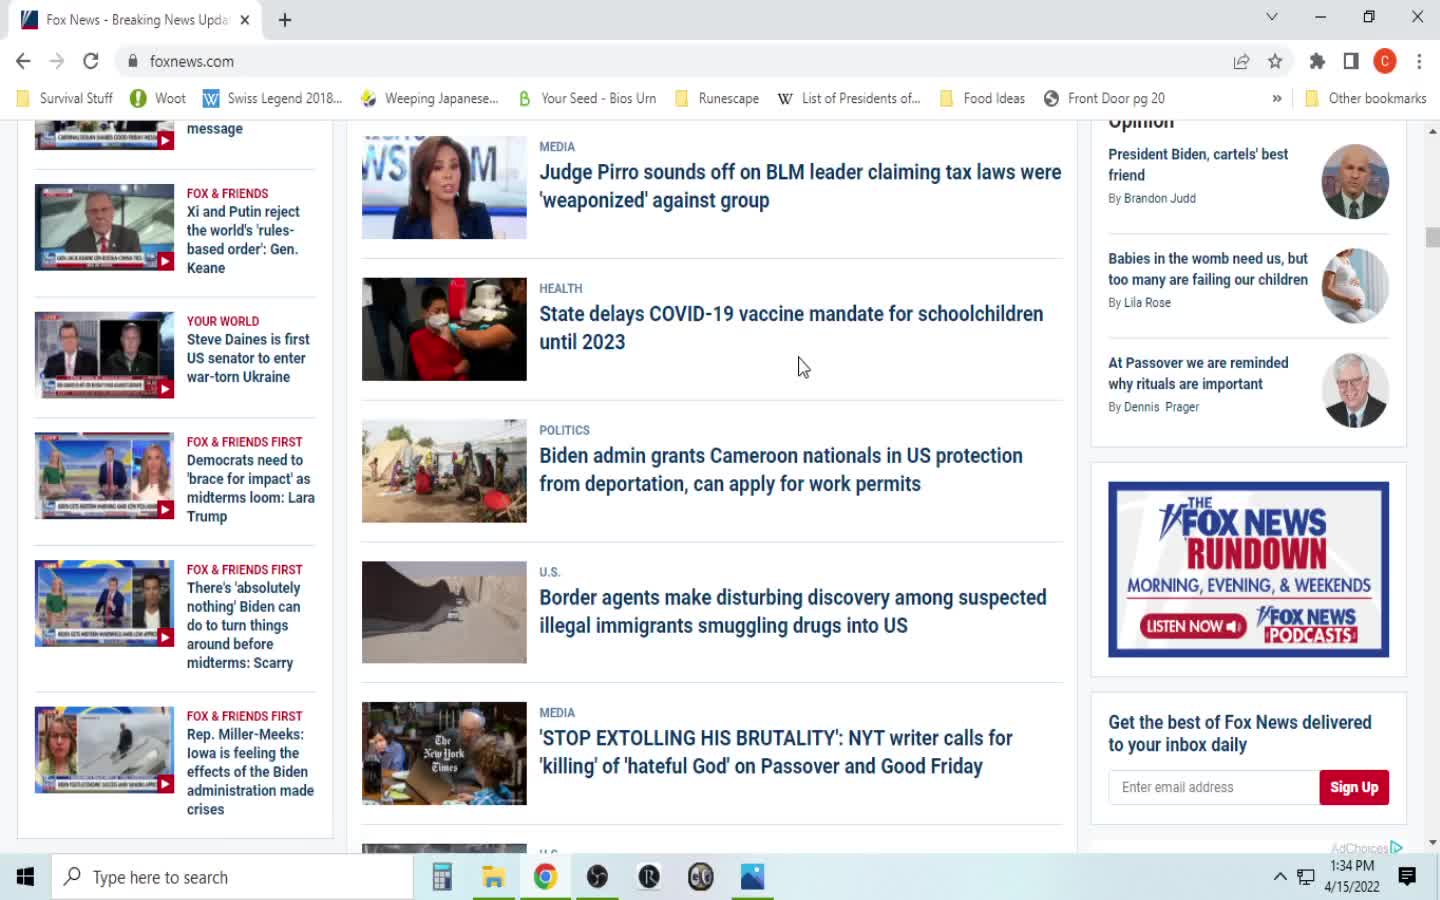Screen dimensions: 1440x900
Task: Play the Xi and Putin Gen. Keane video
Action: pyautogui.click(x=104, y=227)
